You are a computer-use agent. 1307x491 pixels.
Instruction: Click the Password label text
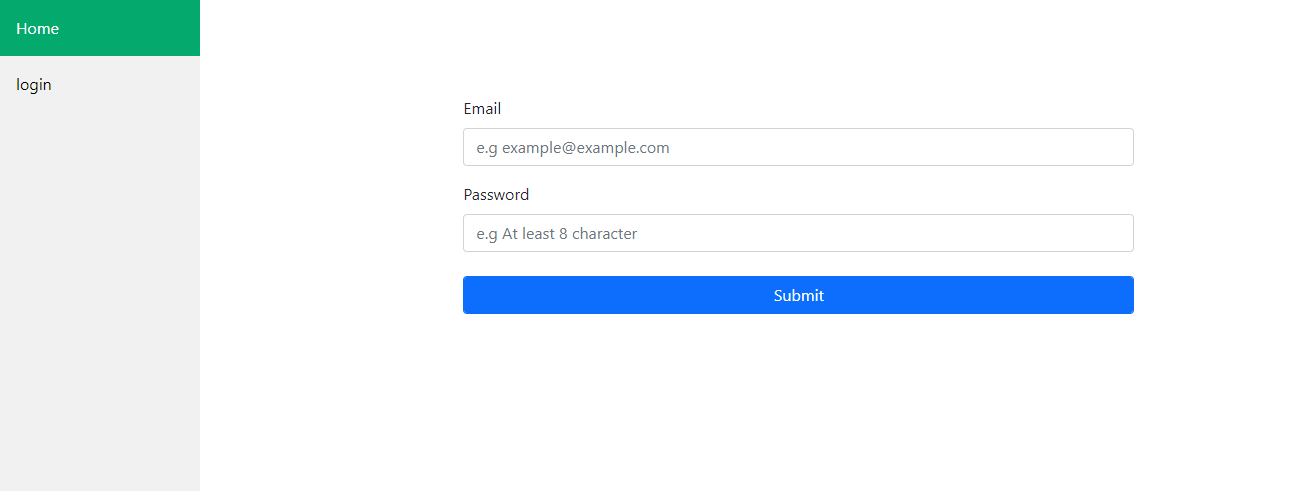click(496, 194)
